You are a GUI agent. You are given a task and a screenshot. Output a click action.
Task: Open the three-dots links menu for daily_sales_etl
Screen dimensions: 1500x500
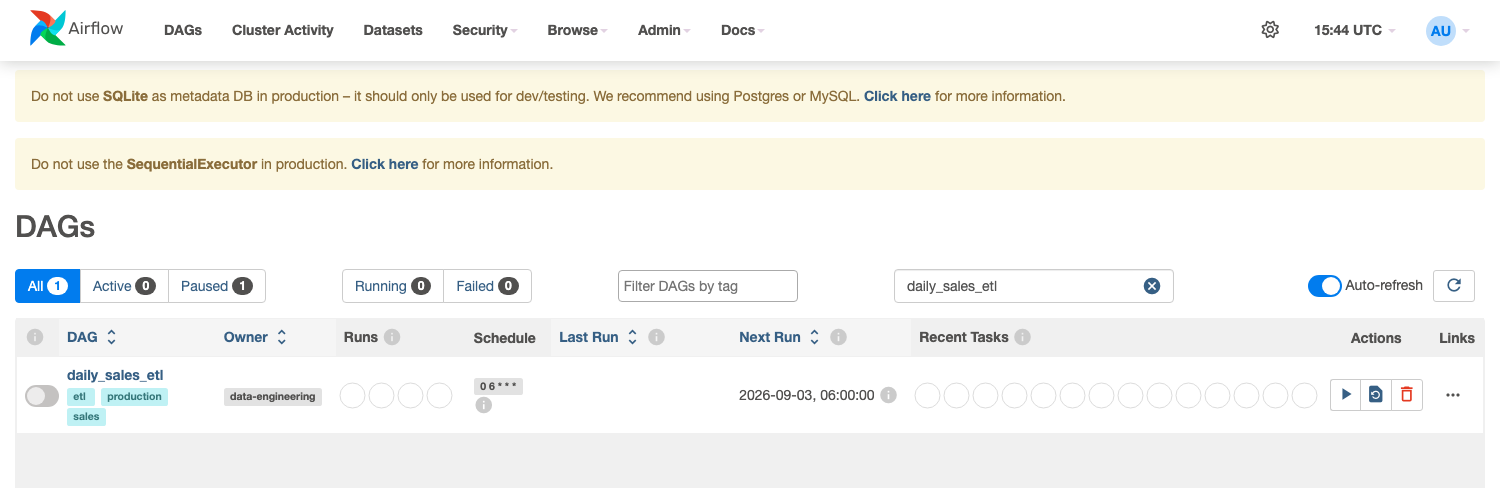click(x=1453, y=395)
